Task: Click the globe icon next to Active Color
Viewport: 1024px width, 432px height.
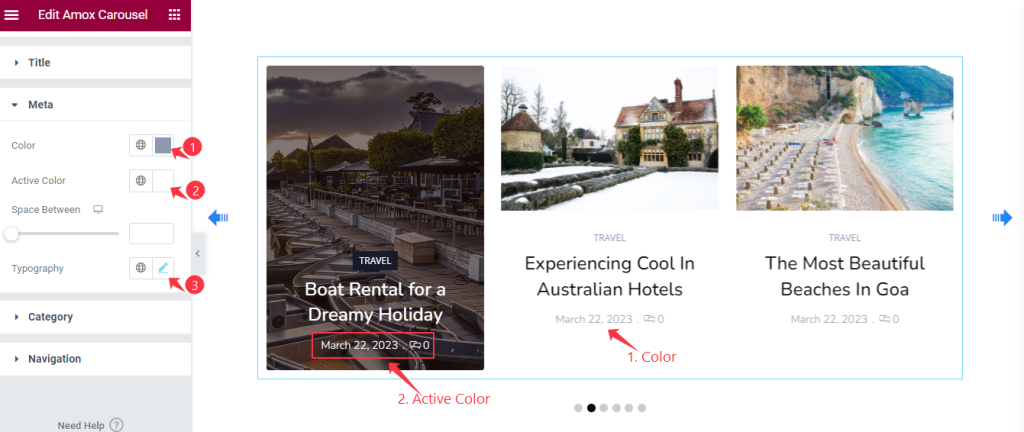Action: (140, 181)
